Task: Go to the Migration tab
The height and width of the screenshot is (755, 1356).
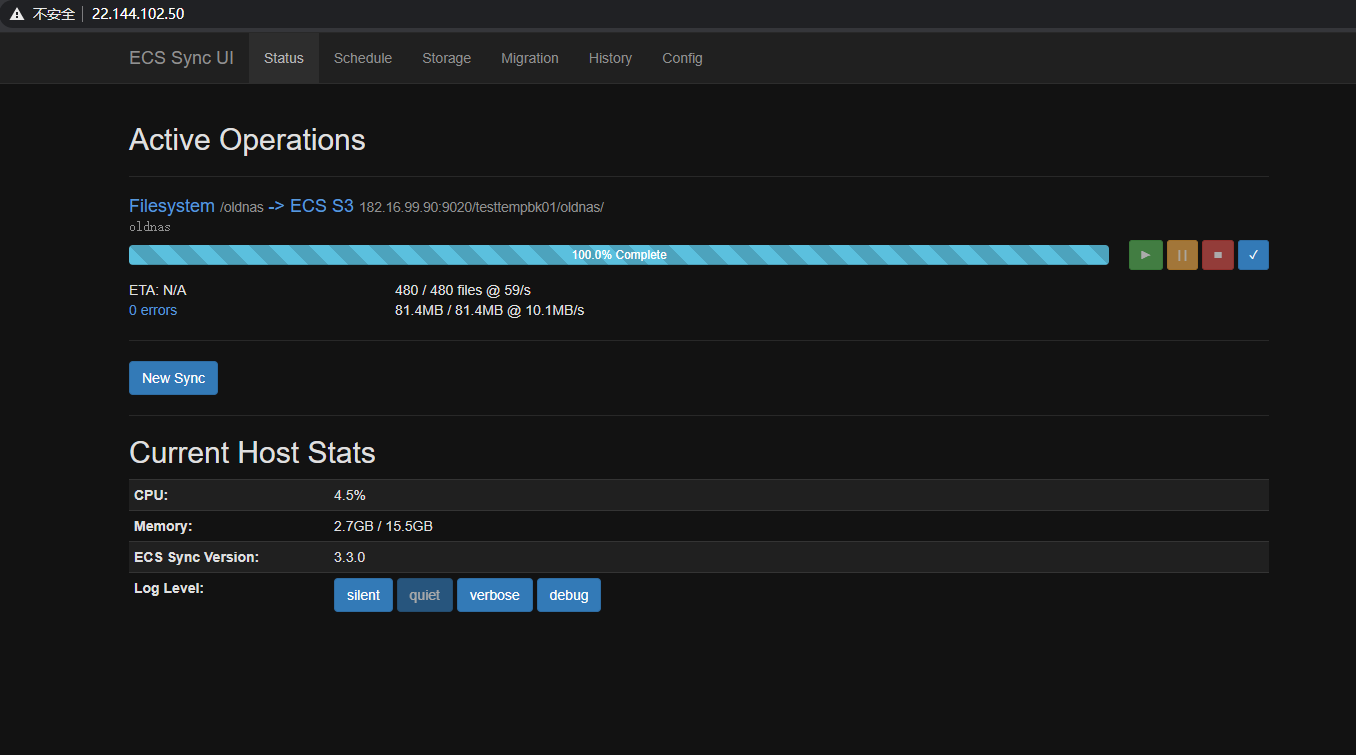Action: pyautogui.click(x=530, y=58)
